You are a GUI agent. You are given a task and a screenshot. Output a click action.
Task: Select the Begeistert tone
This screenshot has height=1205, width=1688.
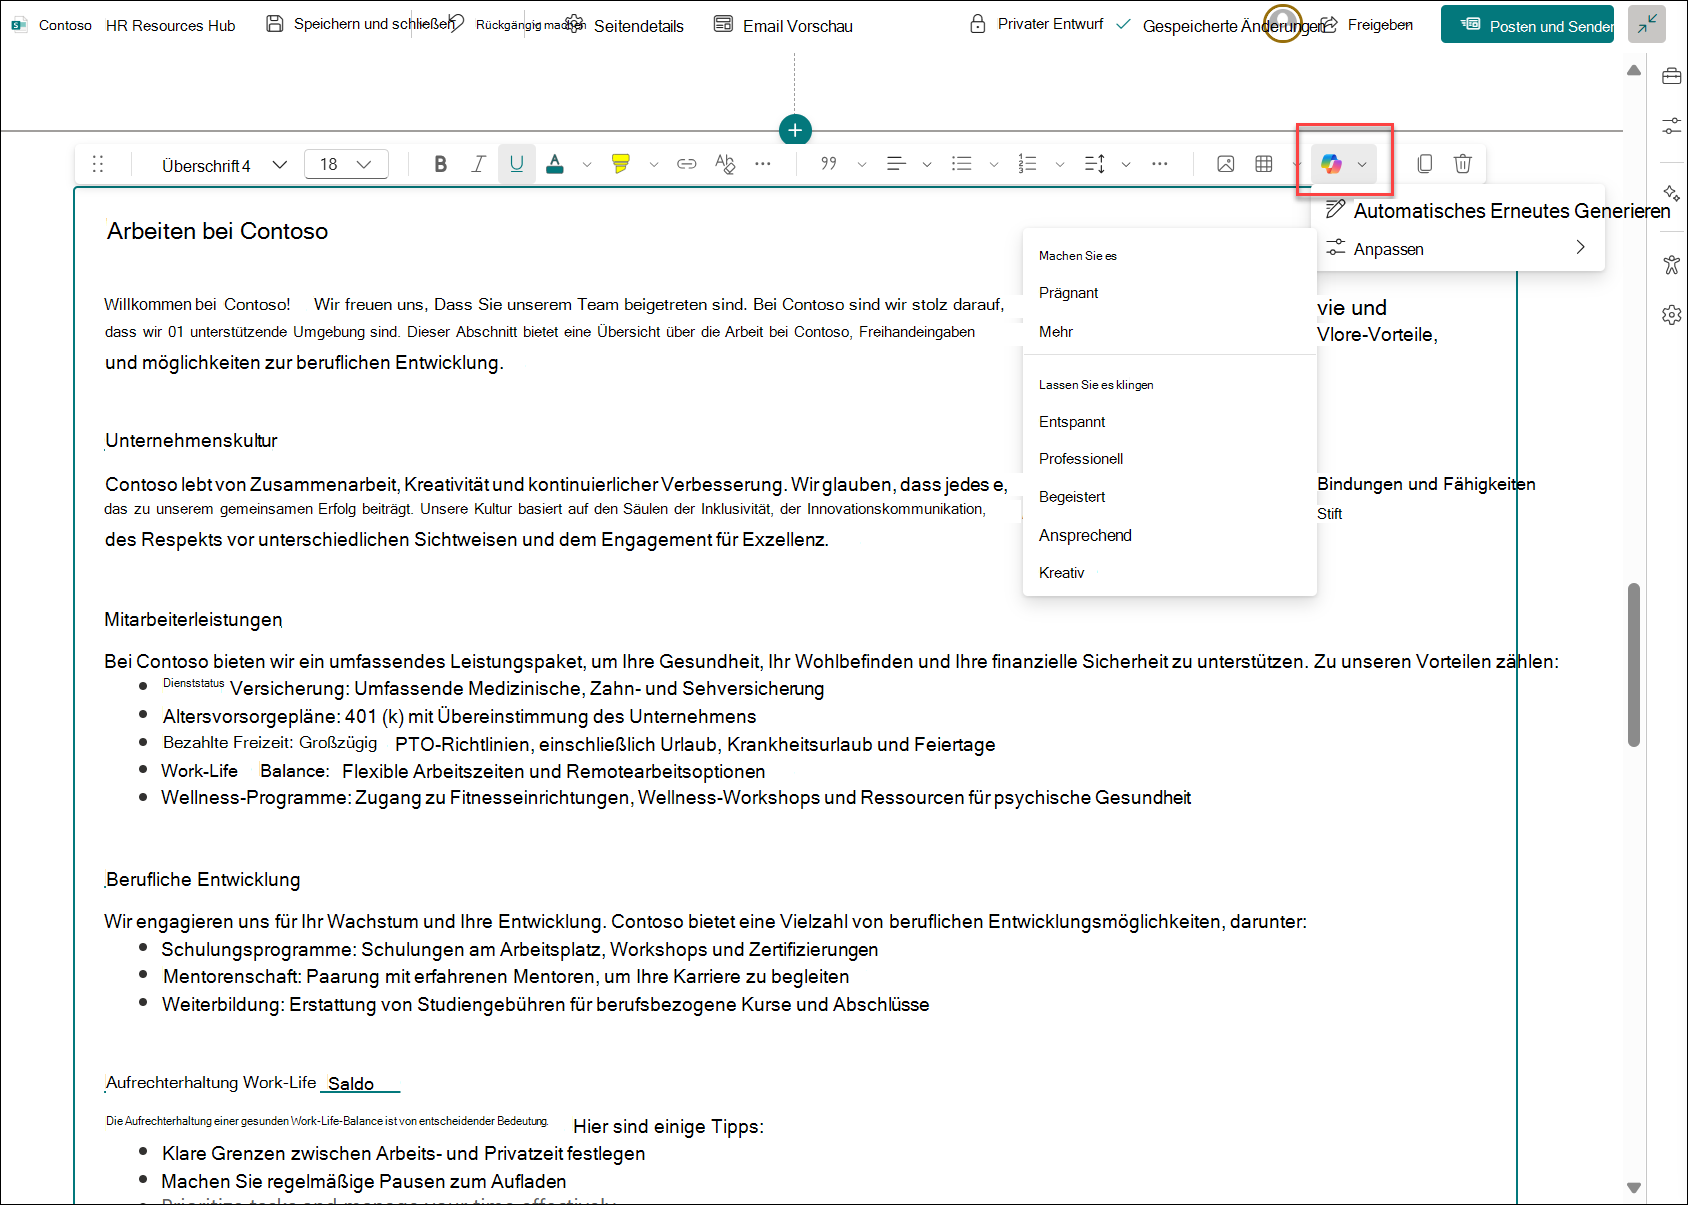point(1169,497)
